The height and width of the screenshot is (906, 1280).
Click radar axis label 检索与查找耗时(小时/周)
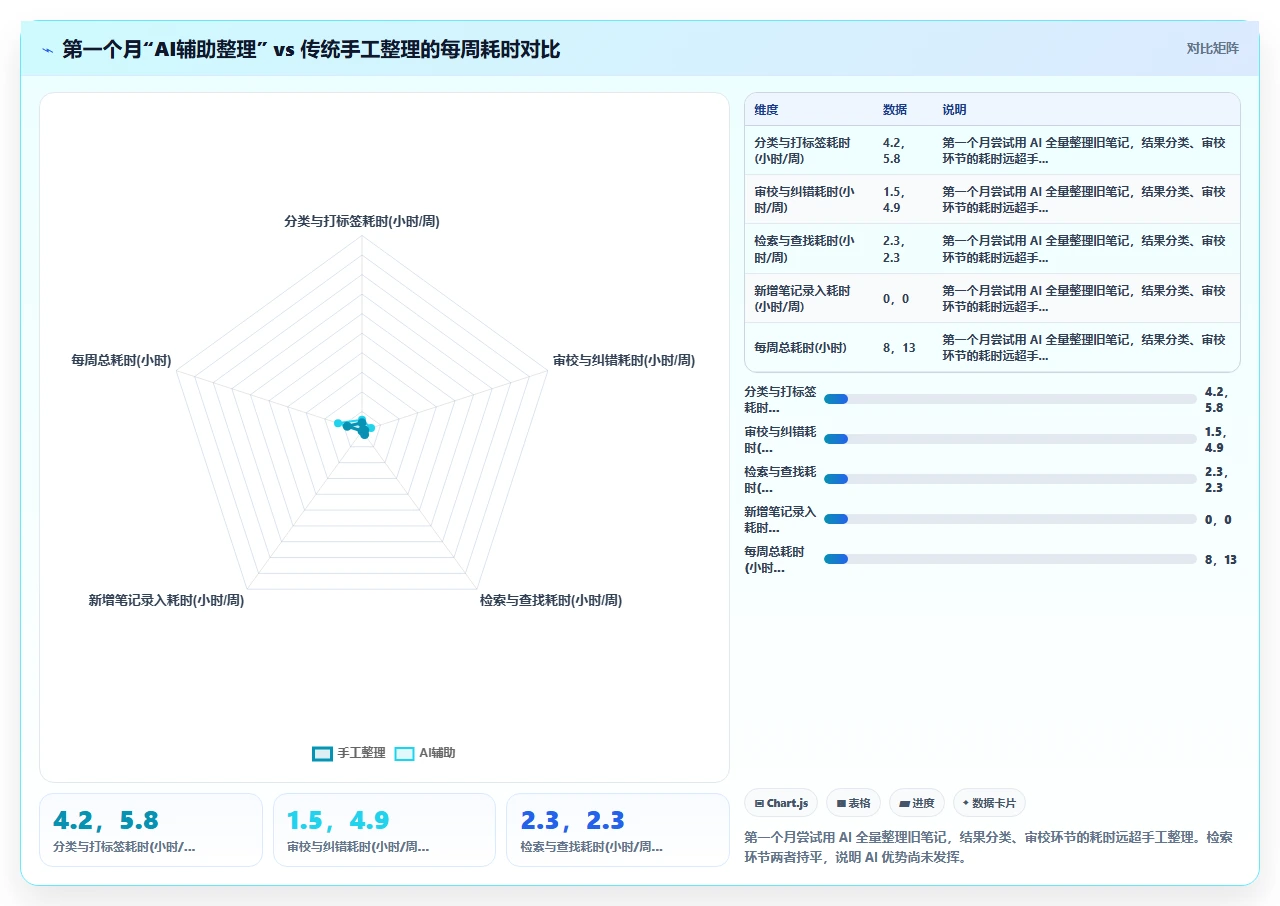551,600
